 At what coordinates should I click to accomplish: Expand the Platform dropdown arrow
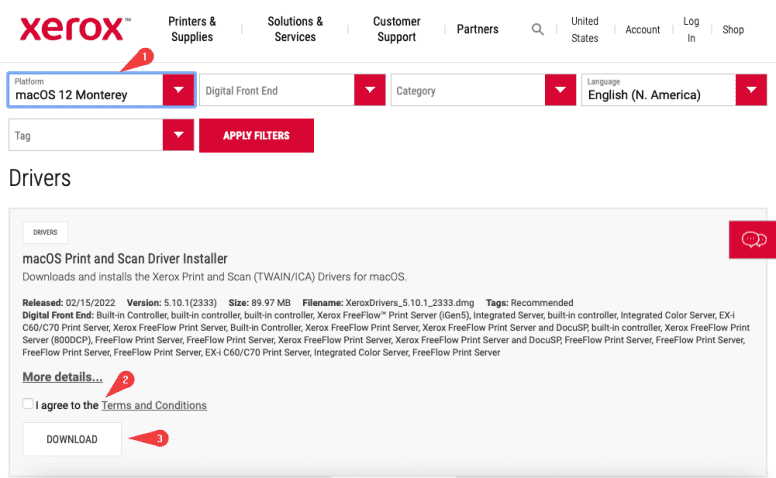(178, 91)
